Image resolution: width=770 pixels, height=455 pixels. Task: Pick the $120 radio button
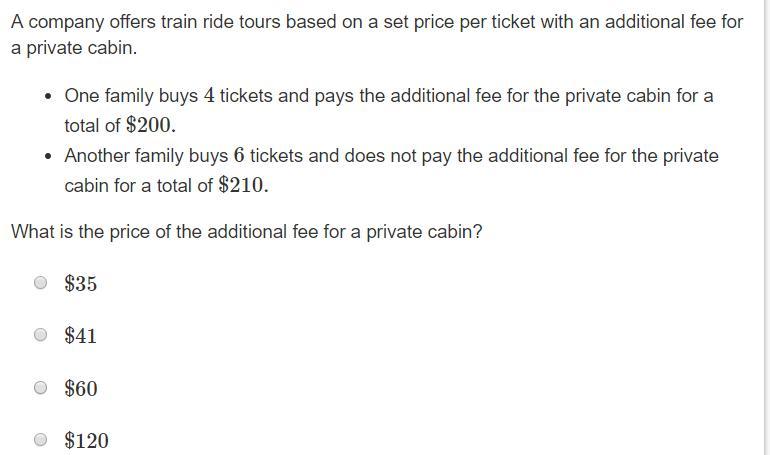41,439
